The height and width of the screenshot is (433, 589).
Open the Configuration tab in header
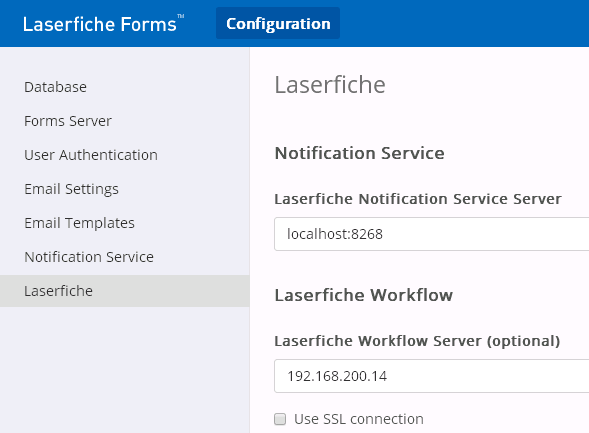coord(278,23)
